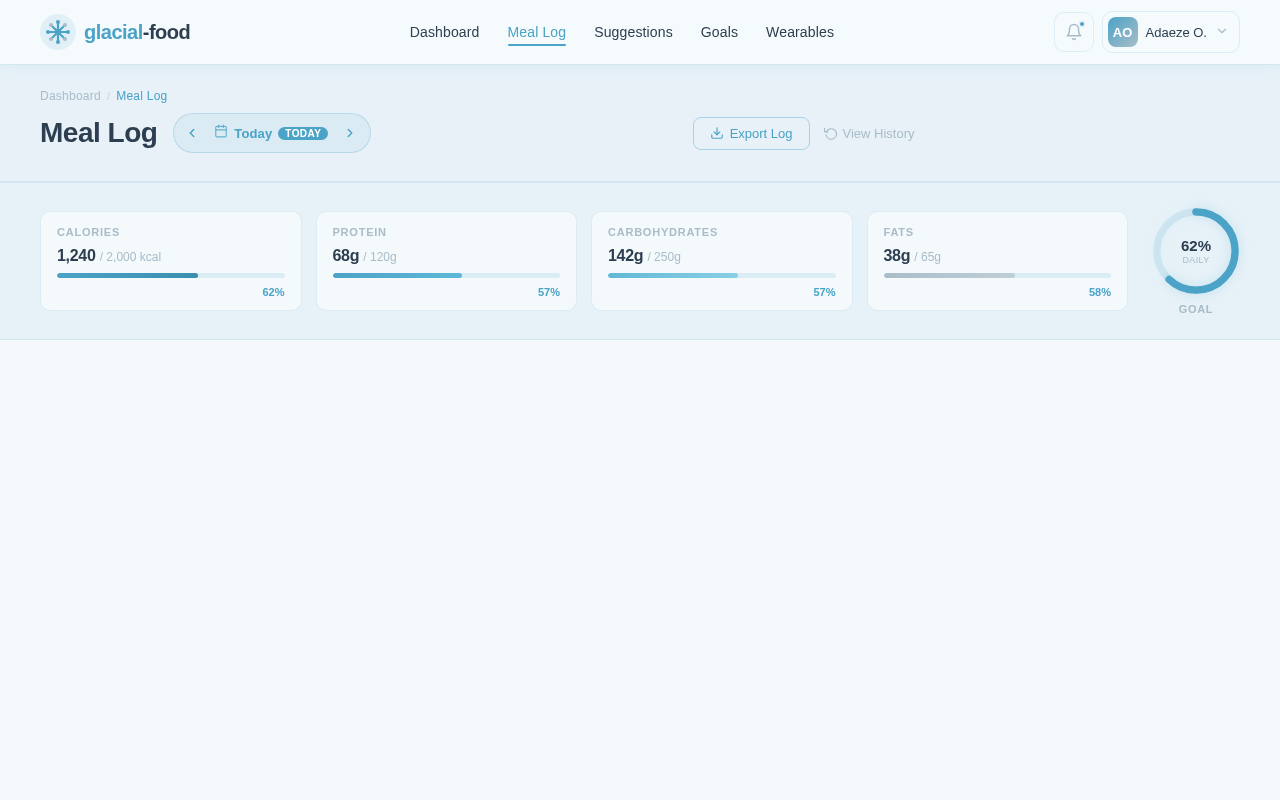The width and height of the screenshot is (1280, 800).
Task: Click the 62% daily goal ring
Action: pos(1195,251)
